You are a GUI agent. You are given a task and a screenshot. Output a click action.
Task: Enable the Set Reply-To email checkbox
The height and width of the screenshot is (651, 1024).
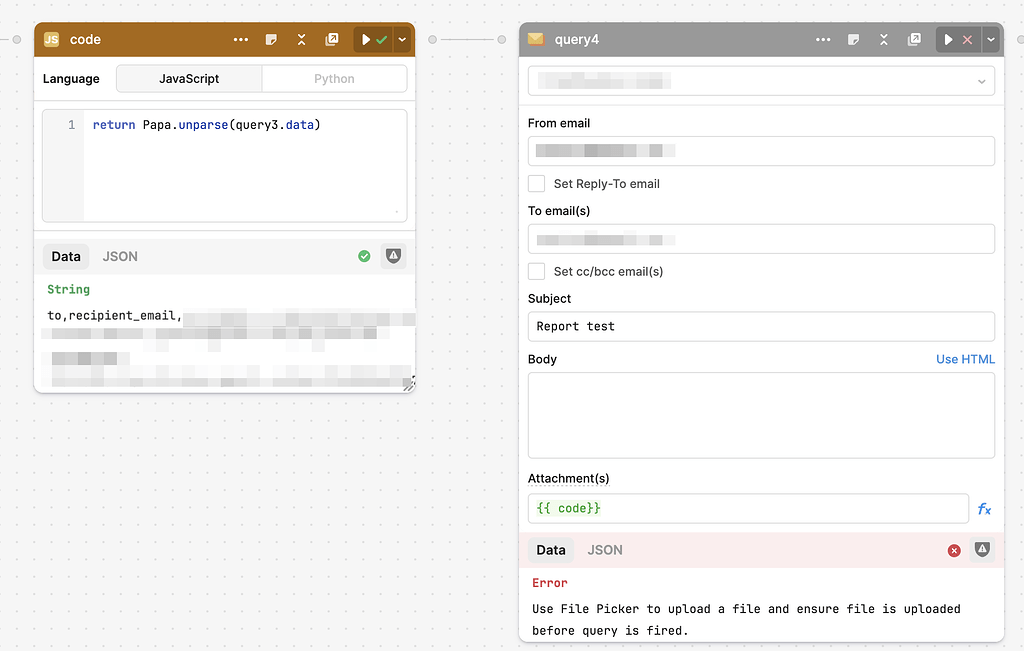[536, 183]
